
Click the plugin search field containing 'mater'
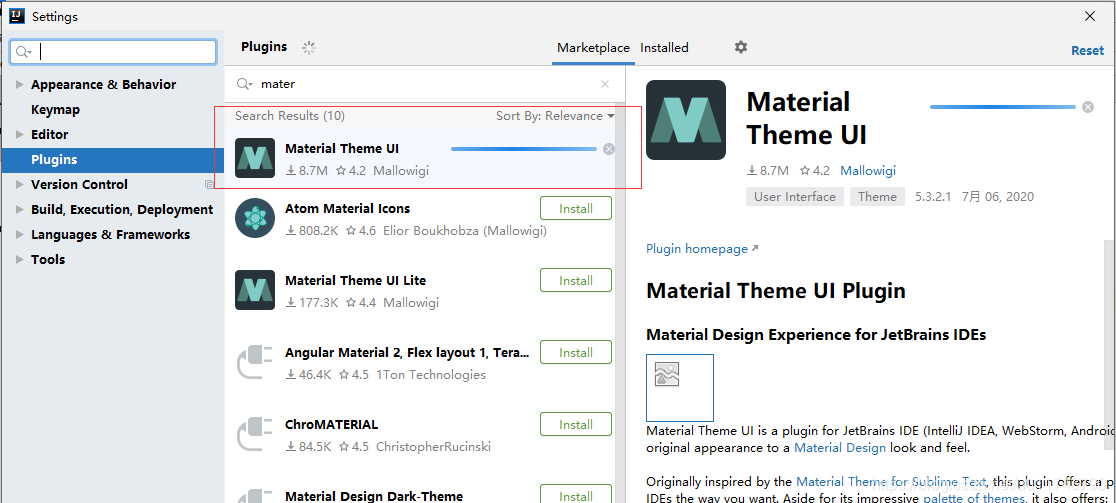[427, 84]
